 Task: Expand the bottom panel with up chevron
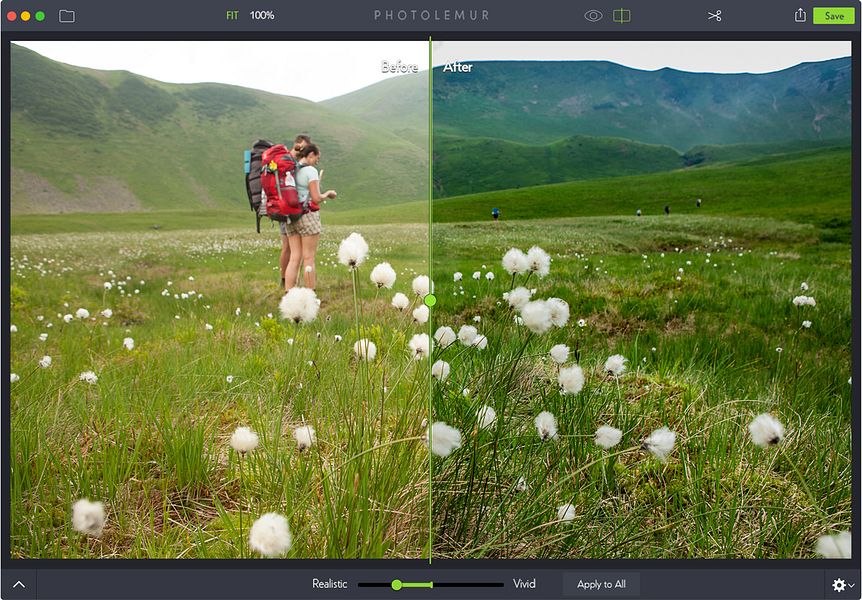pyautogui.click(x=19, y=585)
